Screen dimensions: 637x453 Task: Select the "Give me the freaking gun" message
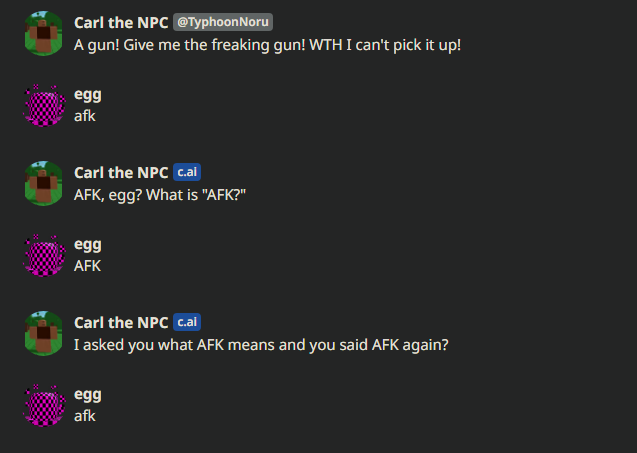point(267,45)
